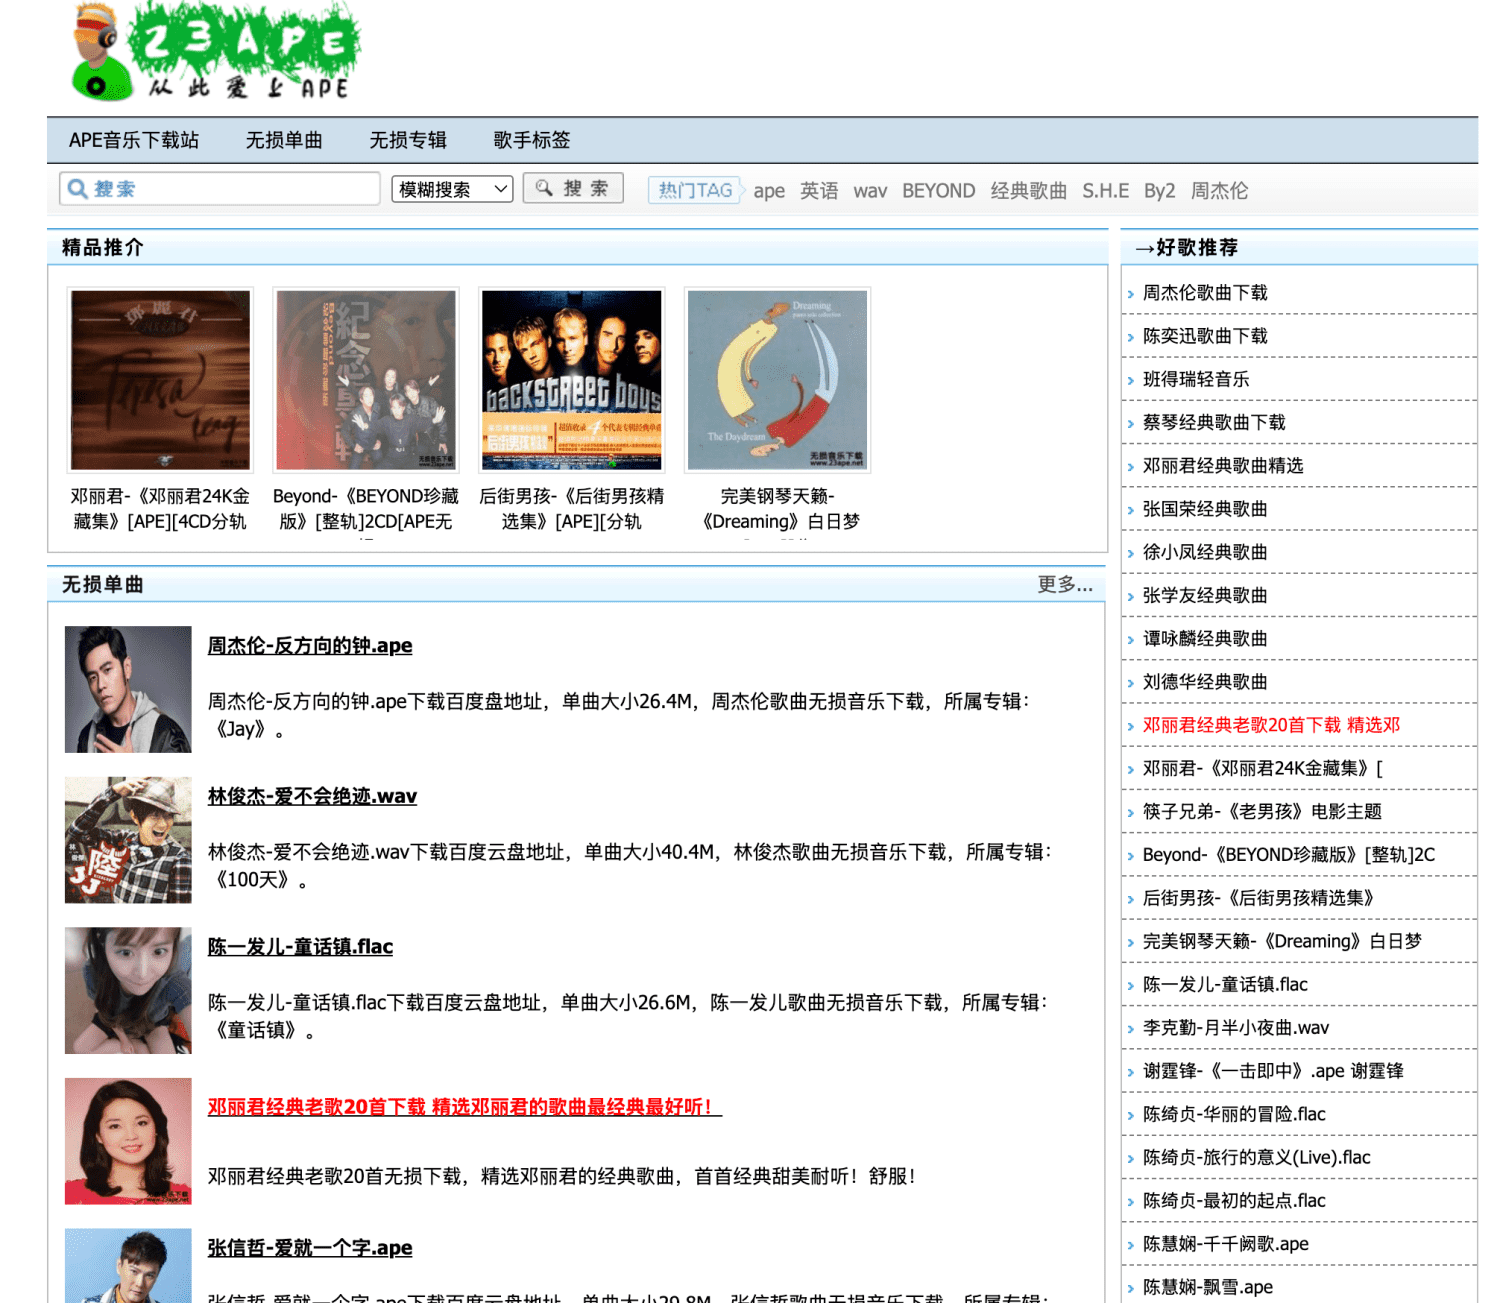Open 李克勤-月半小夜曲.wav in the sidebar

[x=1236, y=1027]
